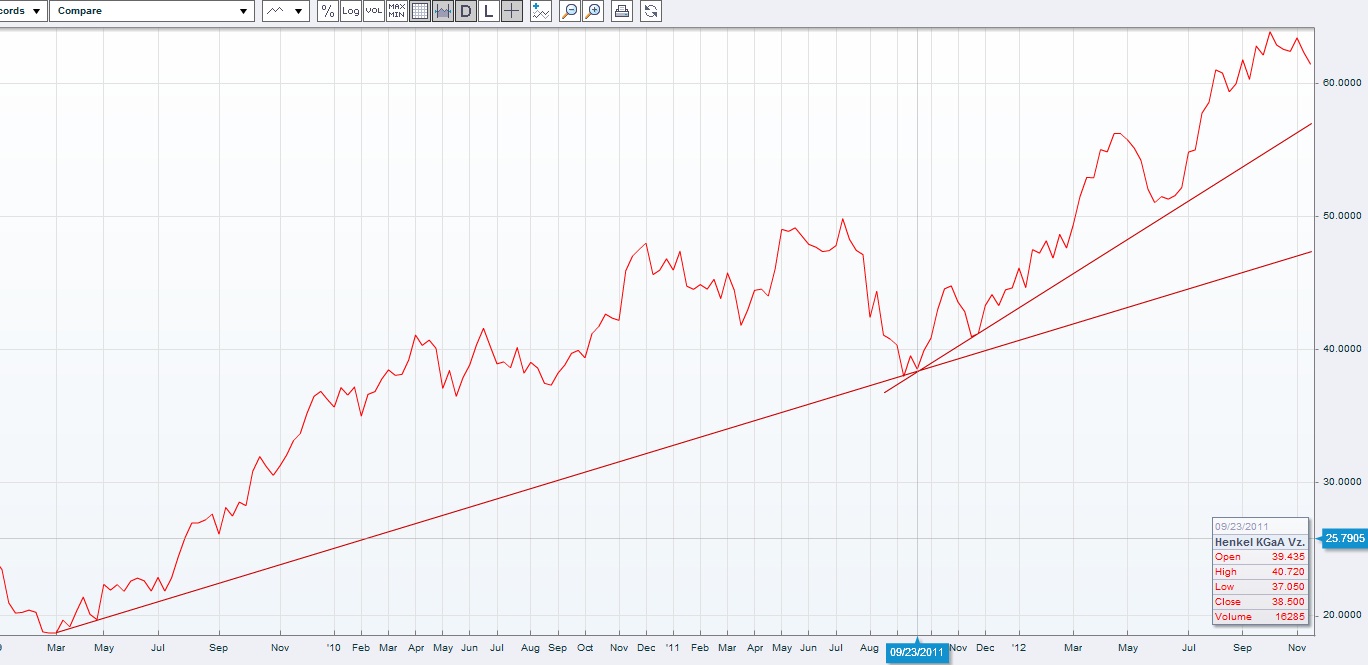The height and width of the screenshot is (665, 1368).
Task: Click the Henkel KGaA Vz. title in tooltip
Action: (1259, 541)
